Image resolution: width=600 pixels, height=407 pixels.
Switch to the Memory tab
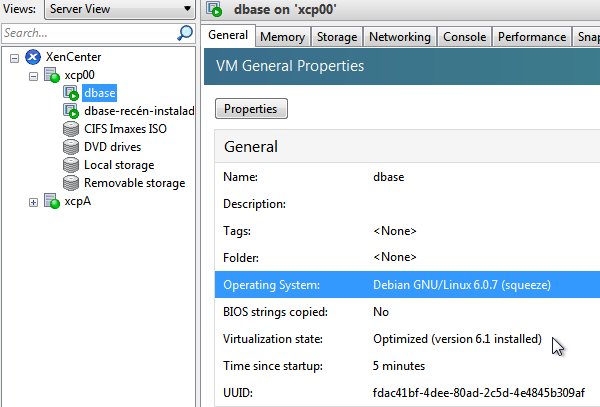[x=283, y=37]
